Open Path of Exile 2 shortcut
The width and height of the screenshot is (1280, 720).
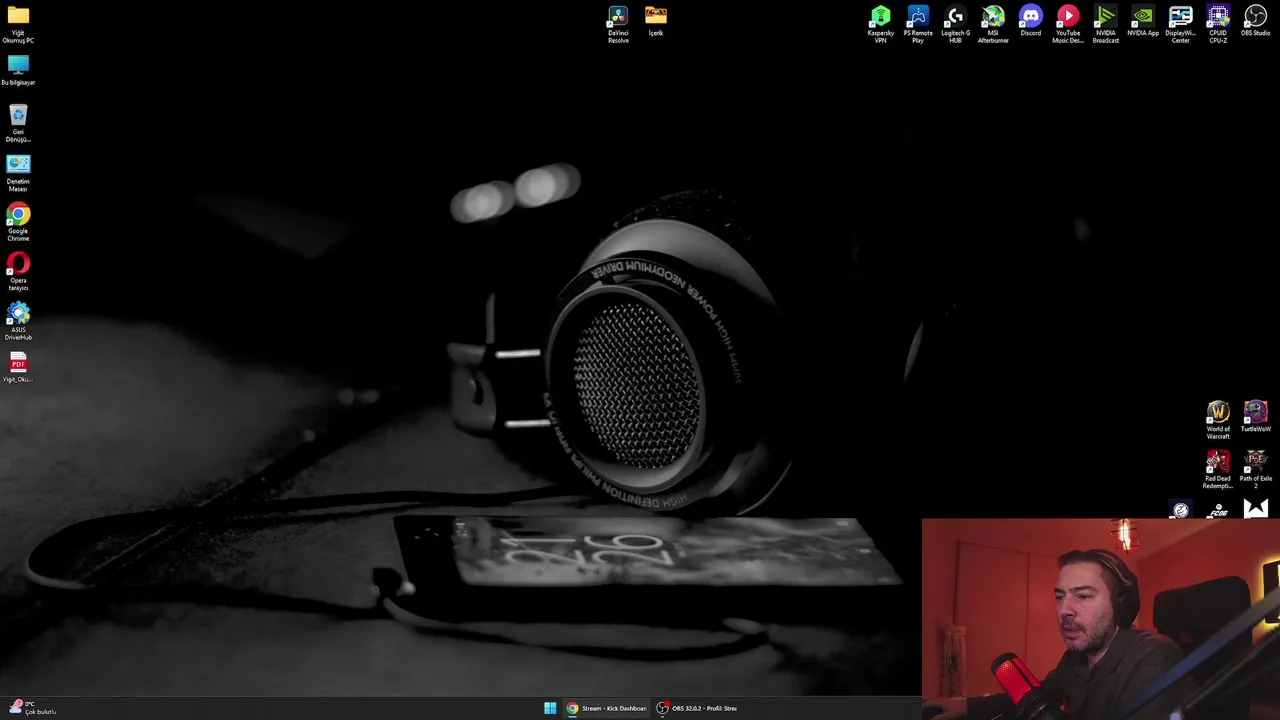(x=1256, y=469)
